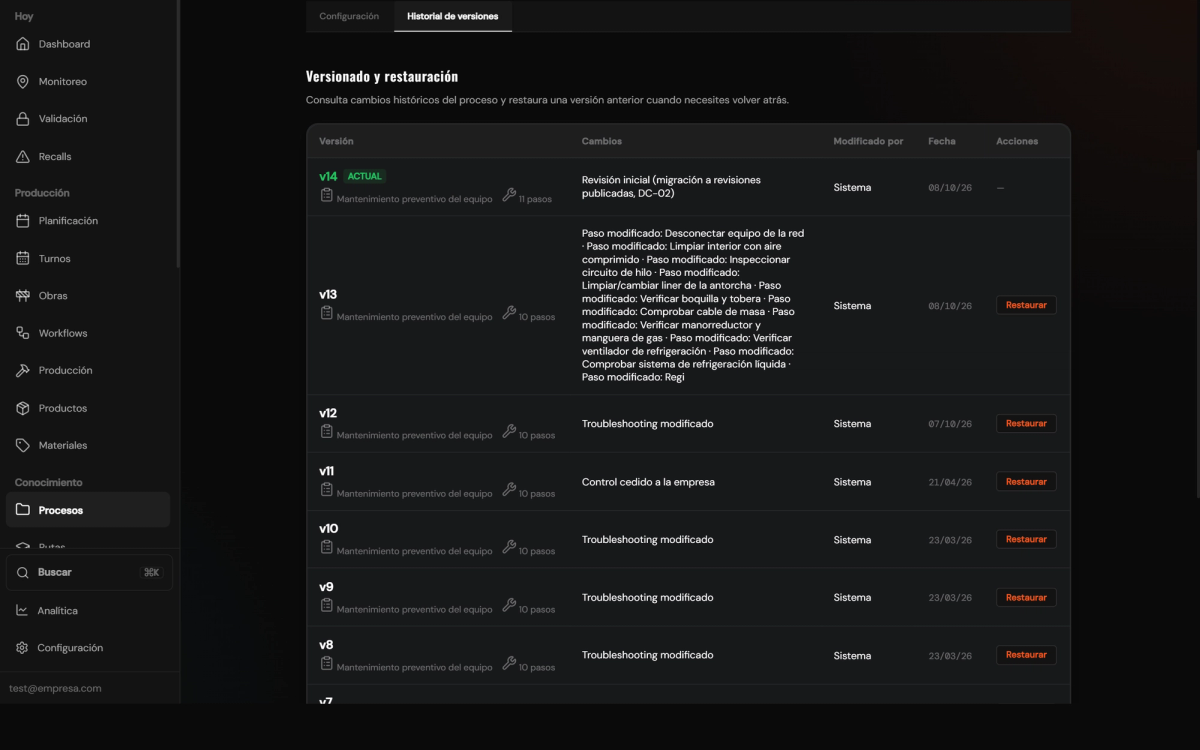Click the Productos box icon

pyautogui.click(x=23, y=408)
